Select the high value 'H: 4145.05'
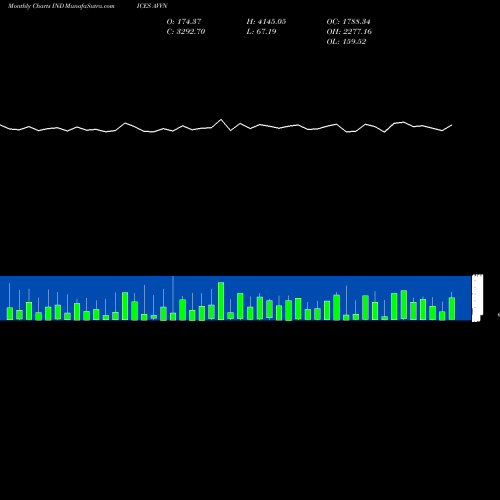The width and height of the screenshot is (500, 500). pos(266,22)
